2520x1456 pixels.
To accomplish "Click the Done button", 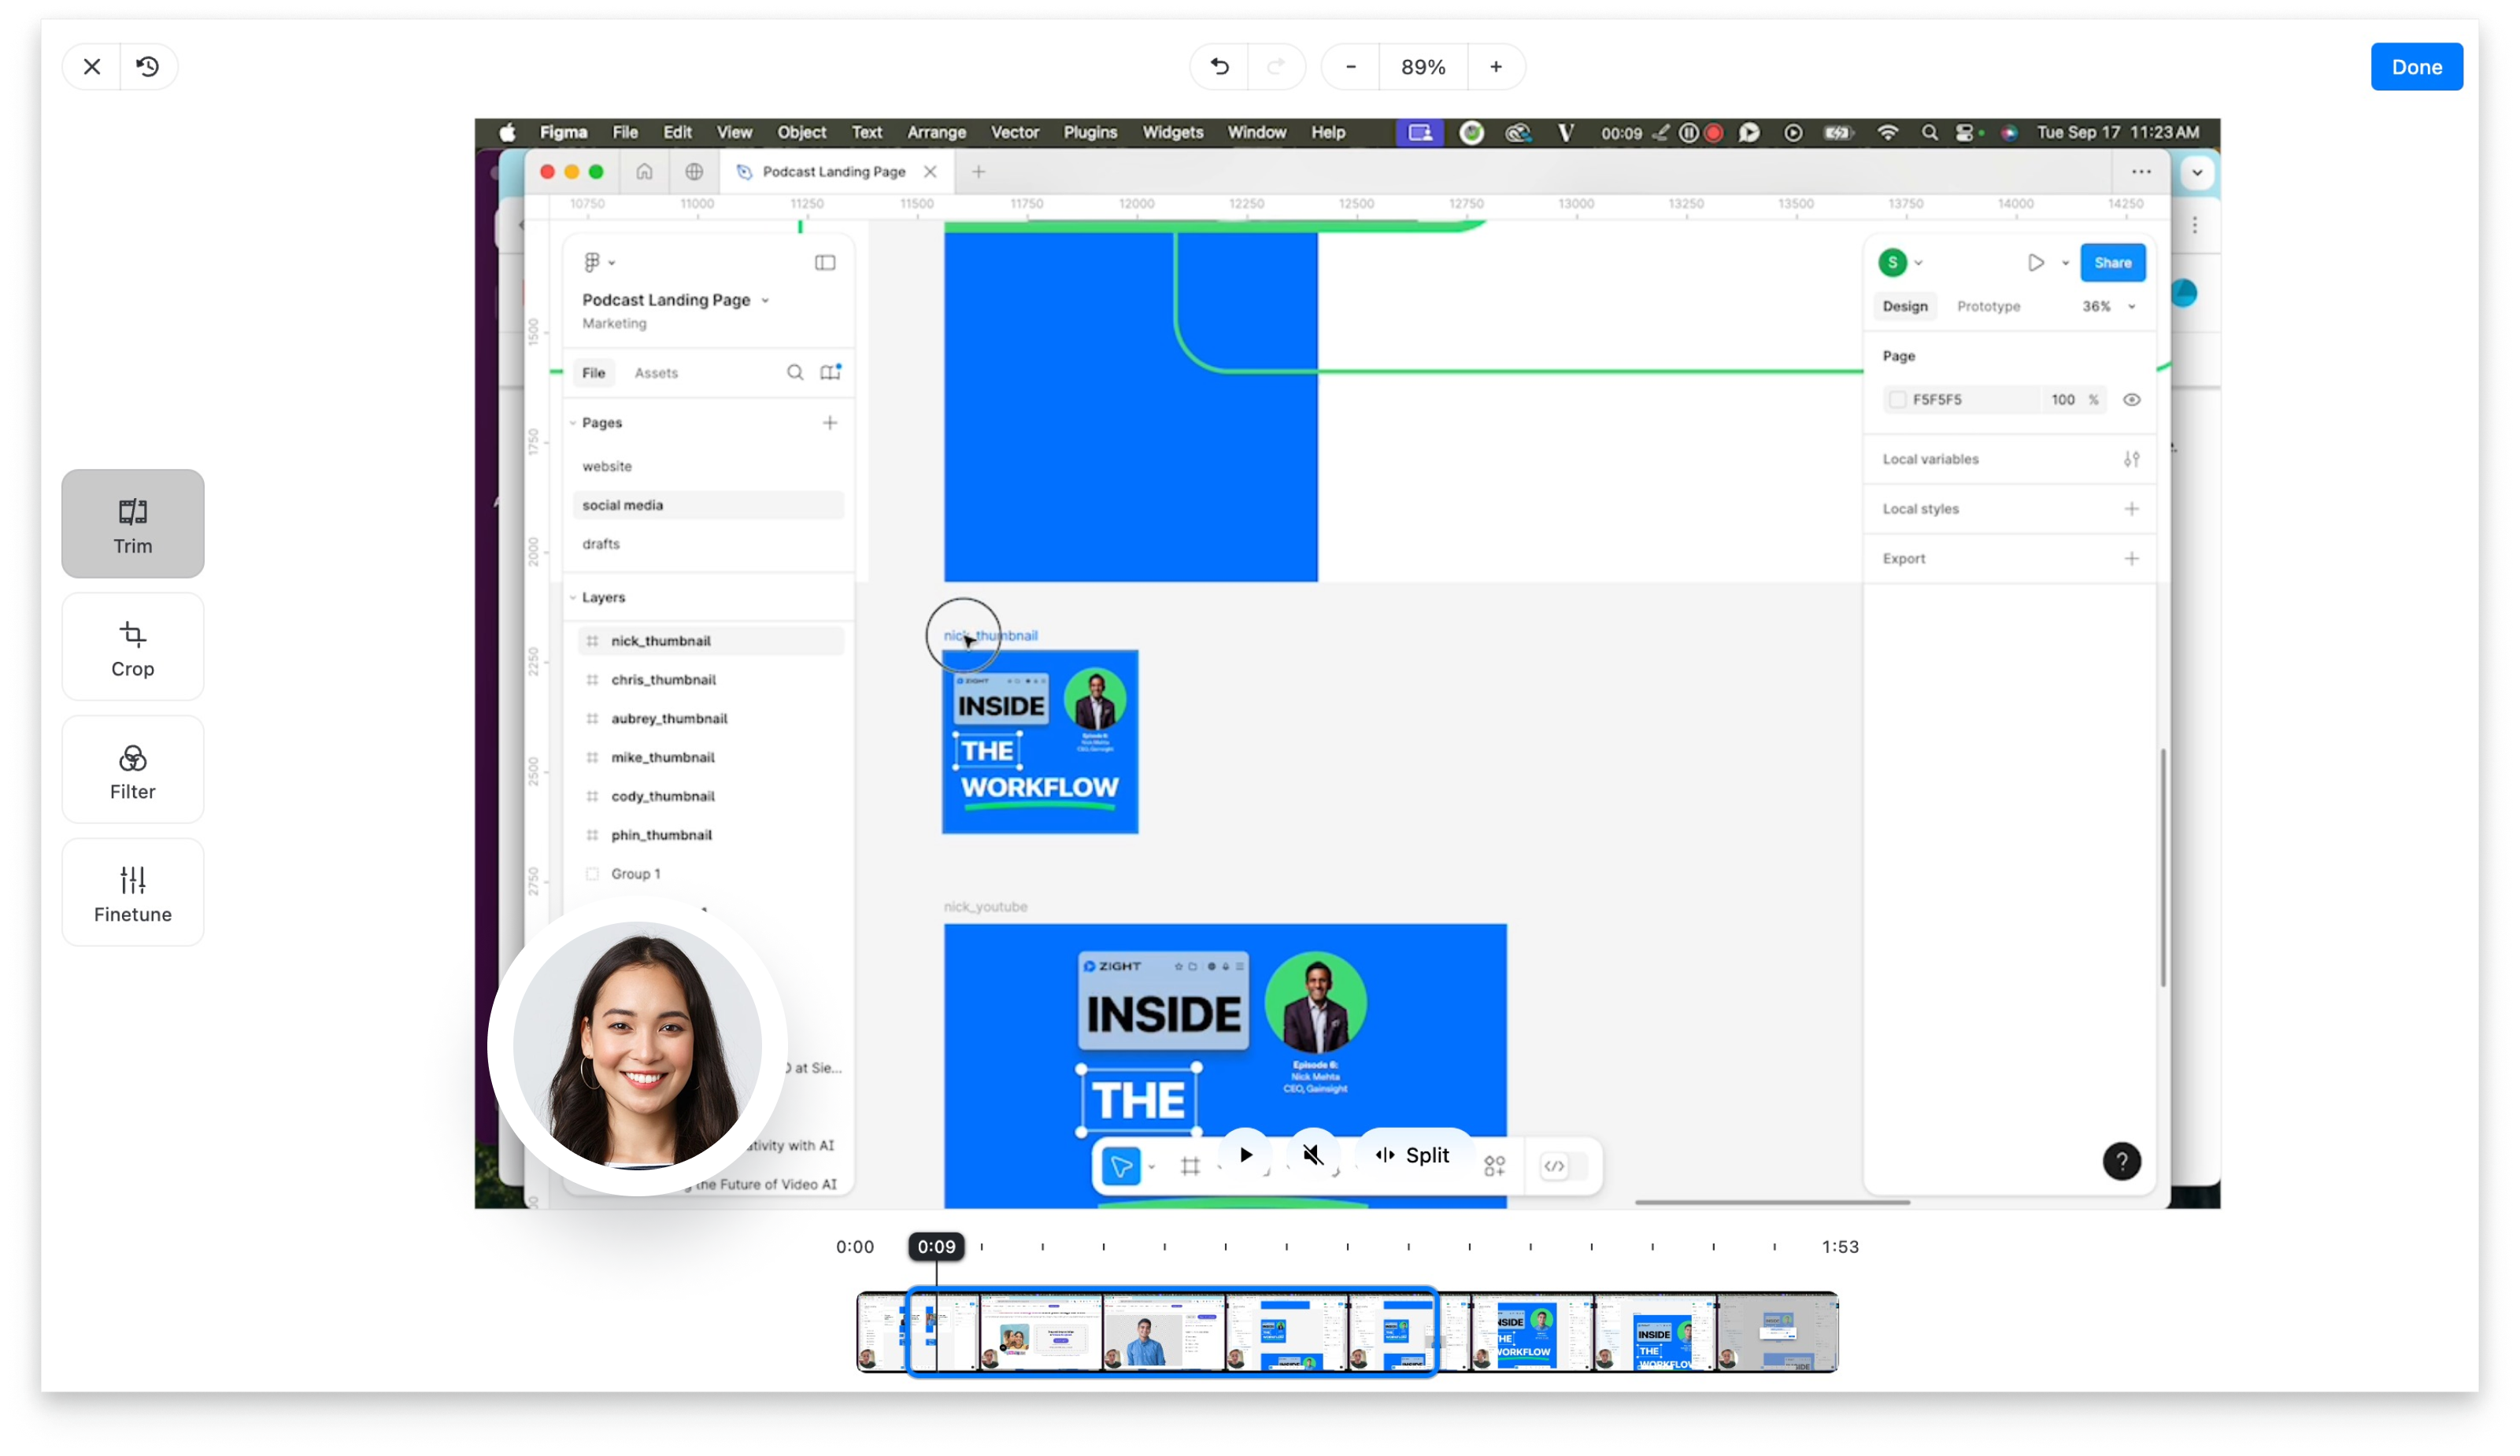I will pyautogui.click(x=2416, y=67).
